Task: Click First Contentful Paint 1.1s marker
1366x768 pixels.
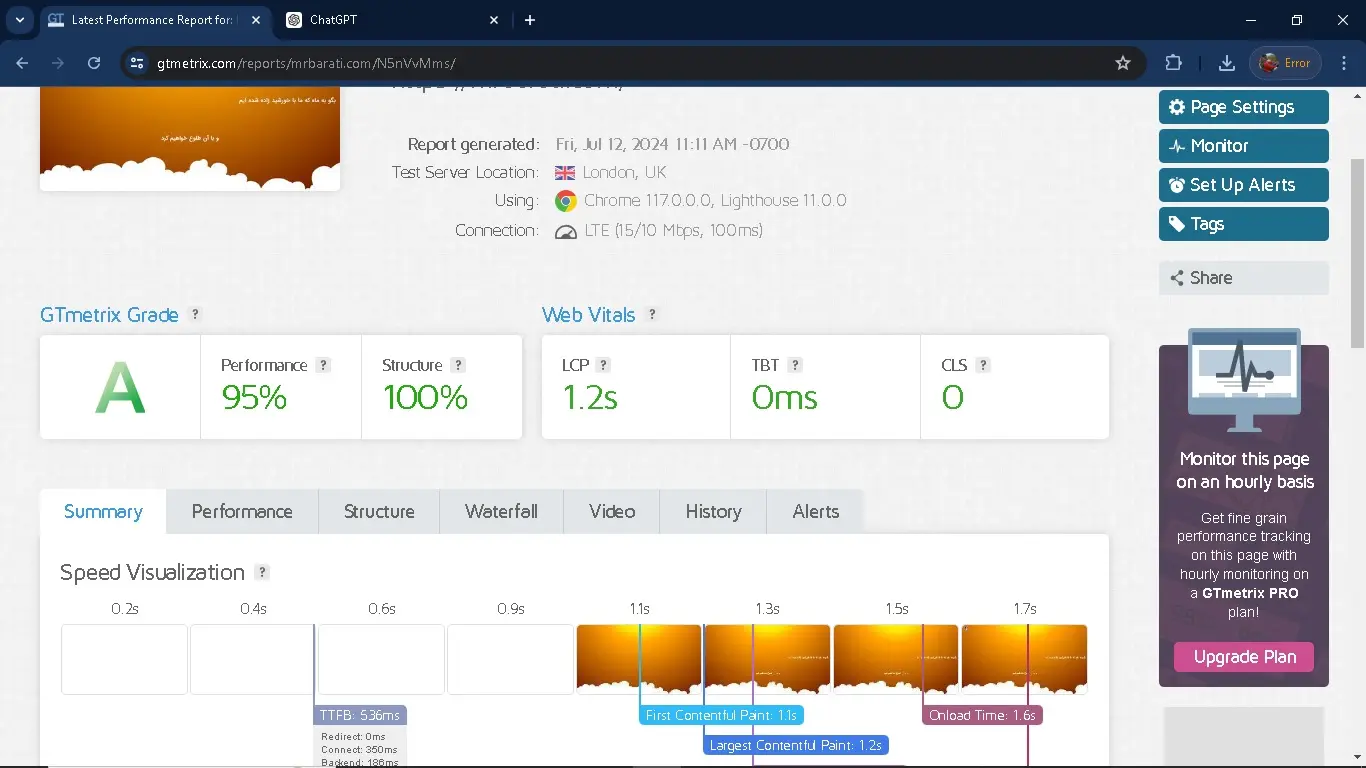Action: click(721, 715)
